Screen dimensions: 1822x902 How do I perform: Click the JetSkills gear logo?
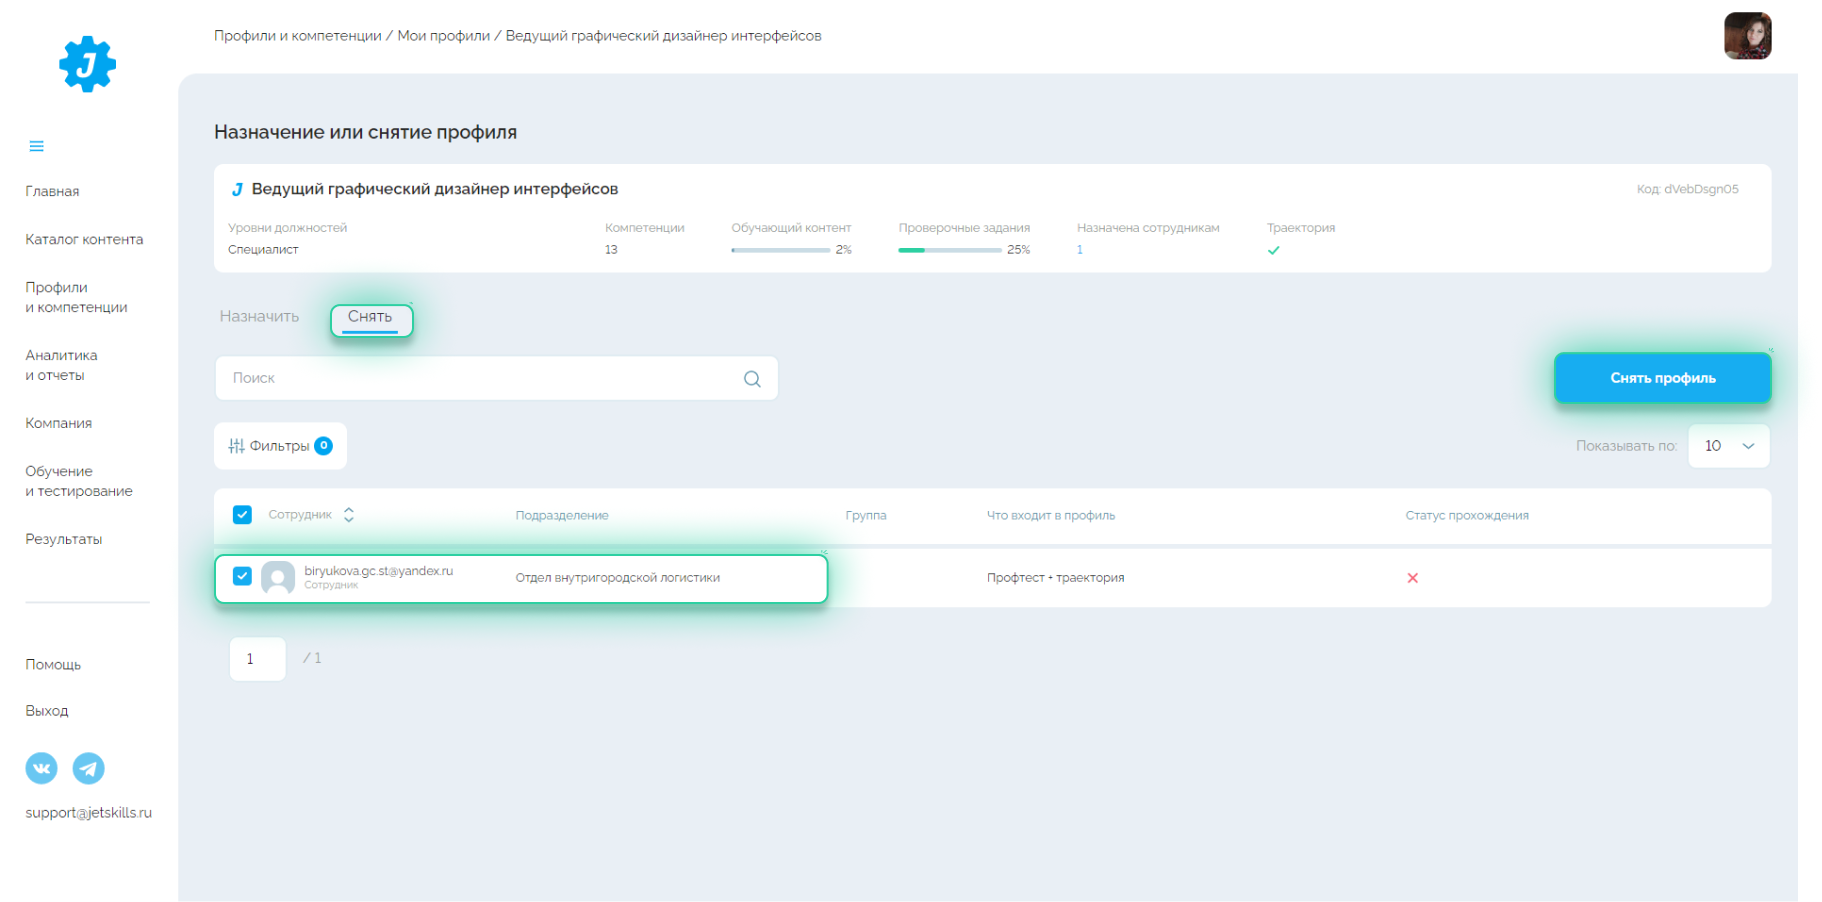87,65
